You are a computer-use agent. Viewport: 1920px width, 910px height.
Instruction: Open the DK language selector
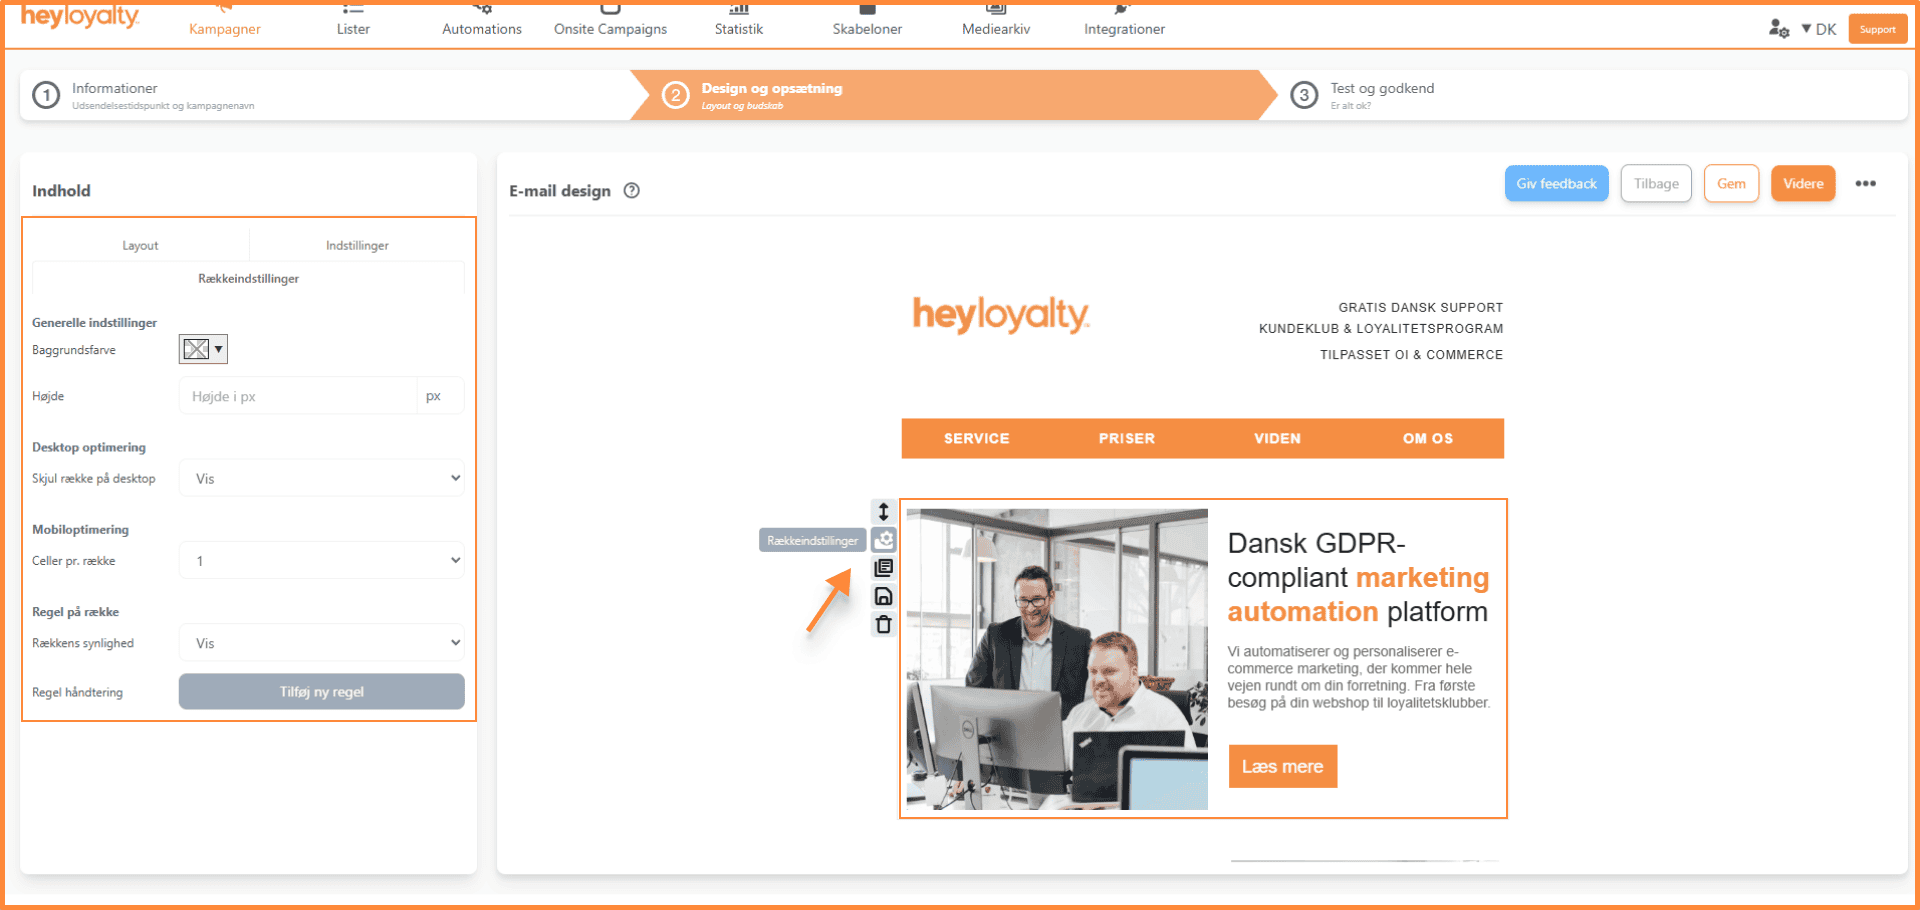1819,29
